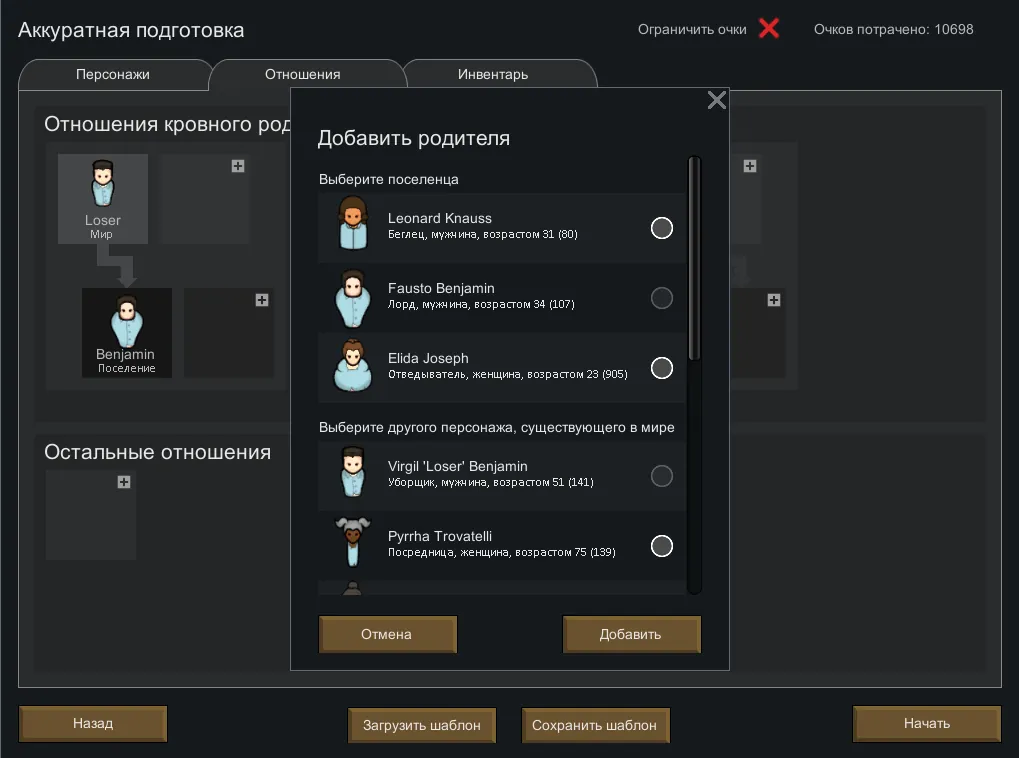Screen dimensions: 1019x758
Task: Click the red X limit points icon
Action: point(768,29)
